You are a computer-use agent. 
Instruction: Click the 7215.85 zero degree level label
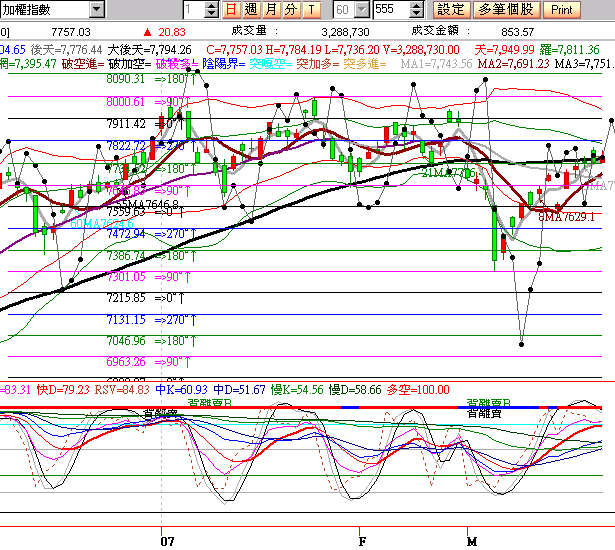[x=125, y=297]
